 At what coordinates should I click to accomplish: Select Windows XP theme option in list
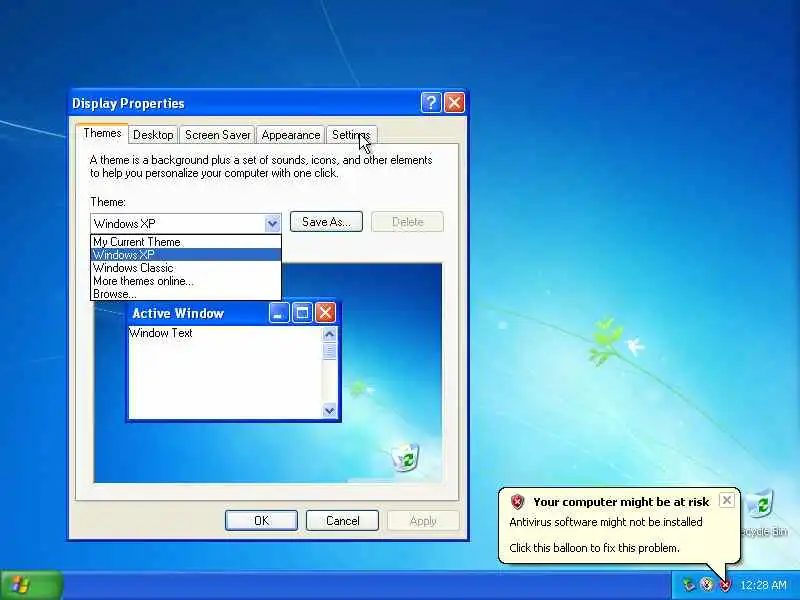point(186,255)
